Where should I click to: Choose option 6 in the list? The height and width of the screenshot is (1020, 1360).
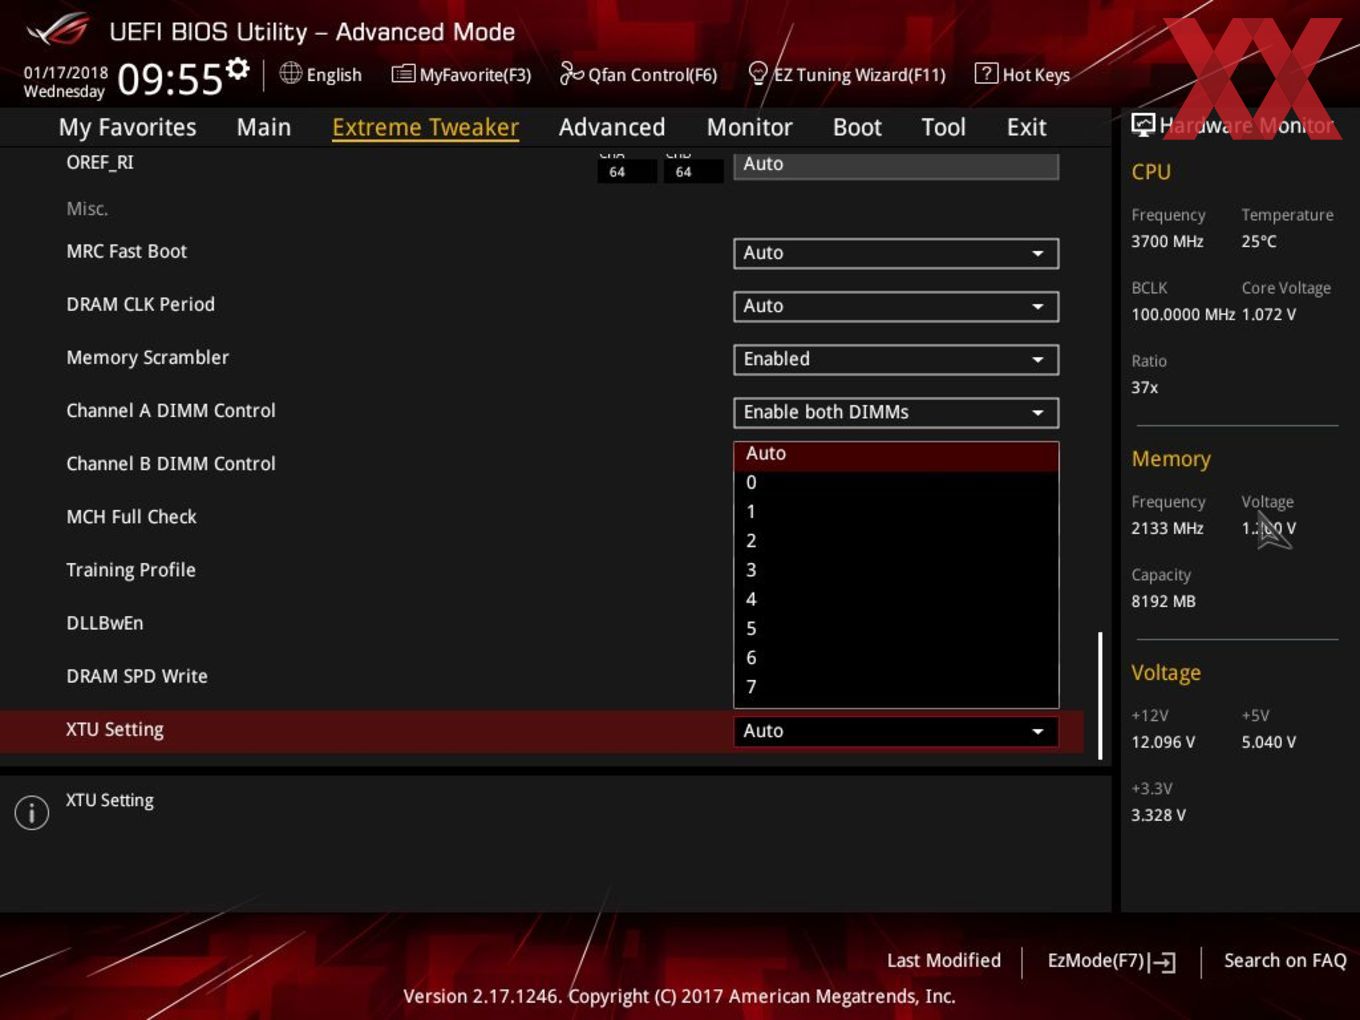point(896,658)
